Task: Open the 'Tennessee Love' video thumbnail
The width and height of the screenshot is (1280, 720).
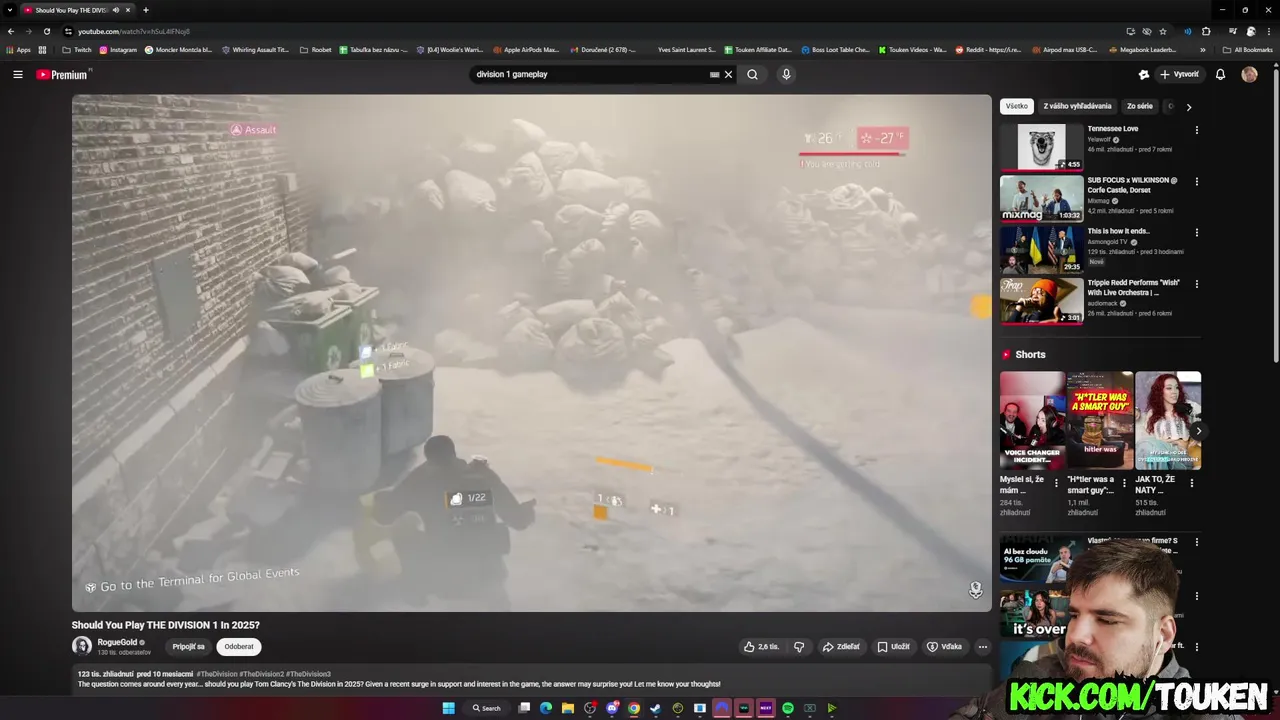Action: point(1042,147)
